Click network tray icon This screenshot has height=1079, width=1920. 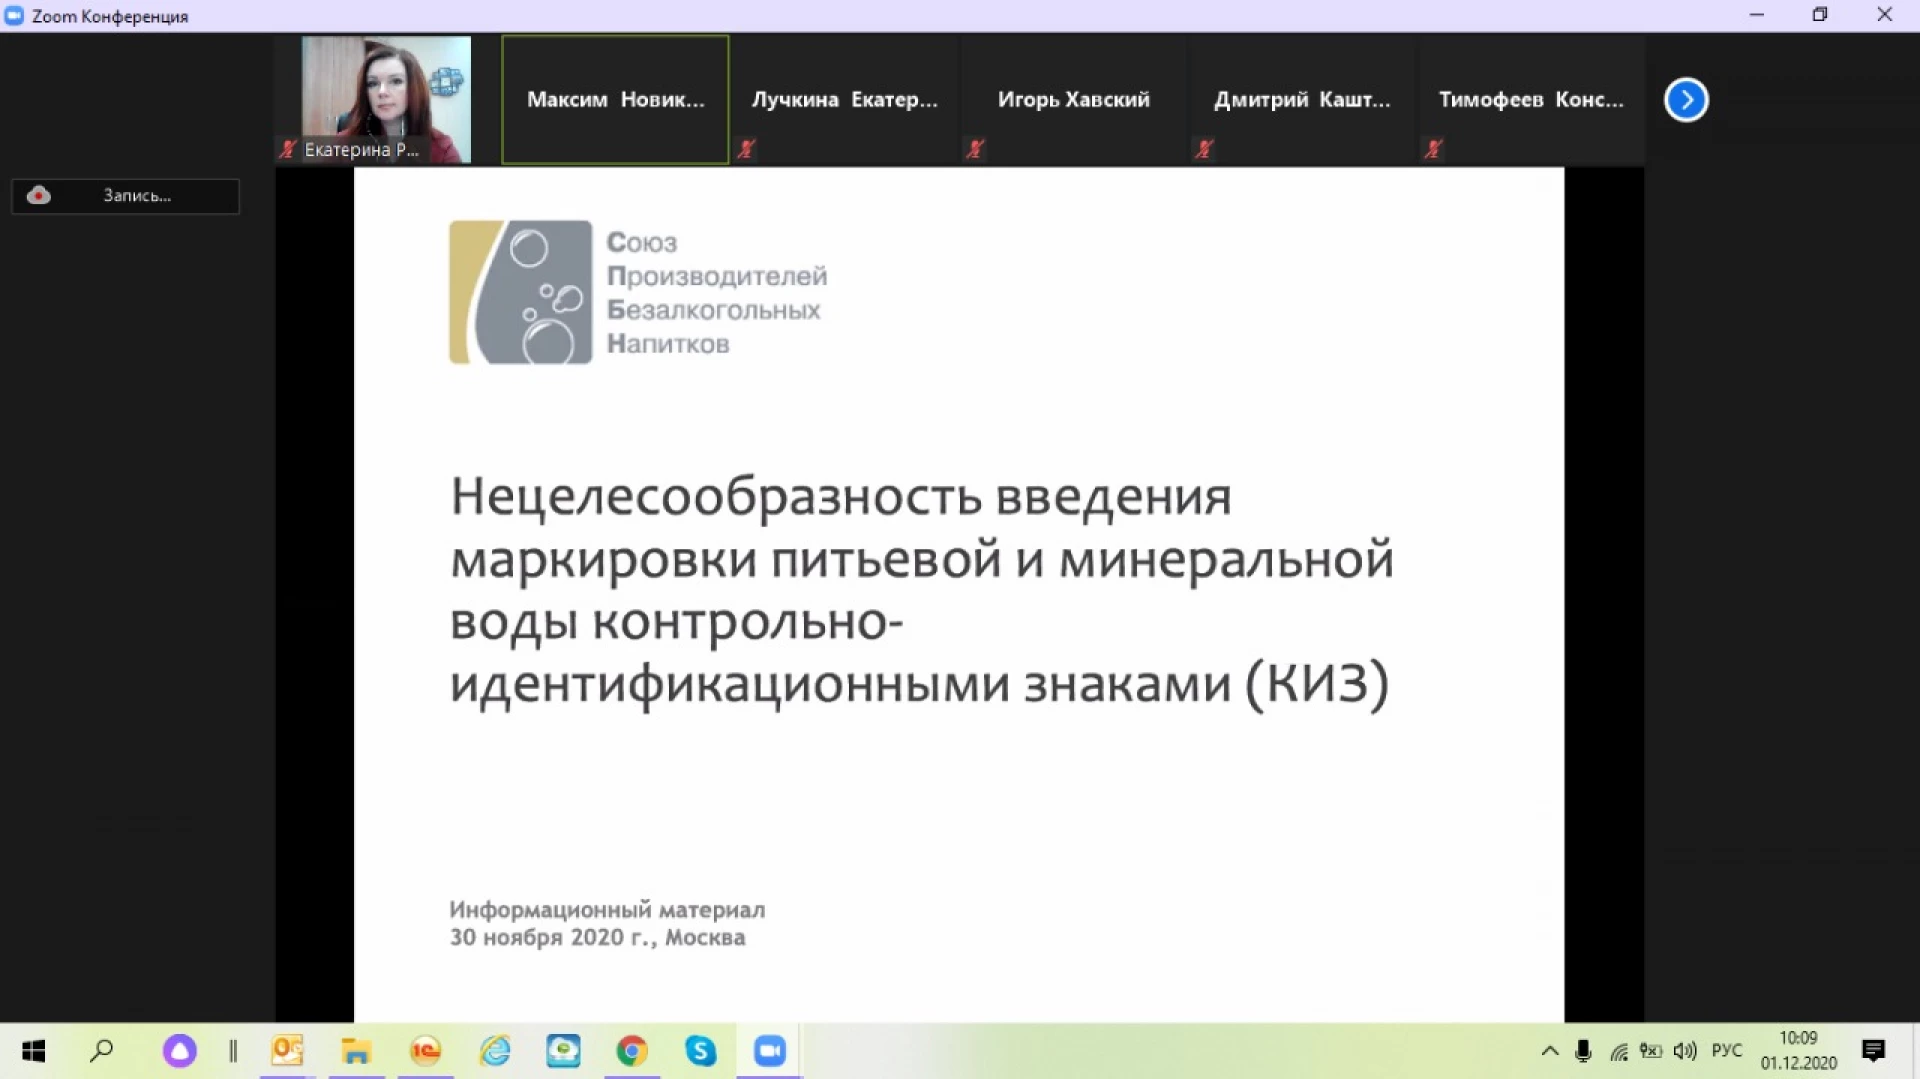[x=1618, y=1051]
